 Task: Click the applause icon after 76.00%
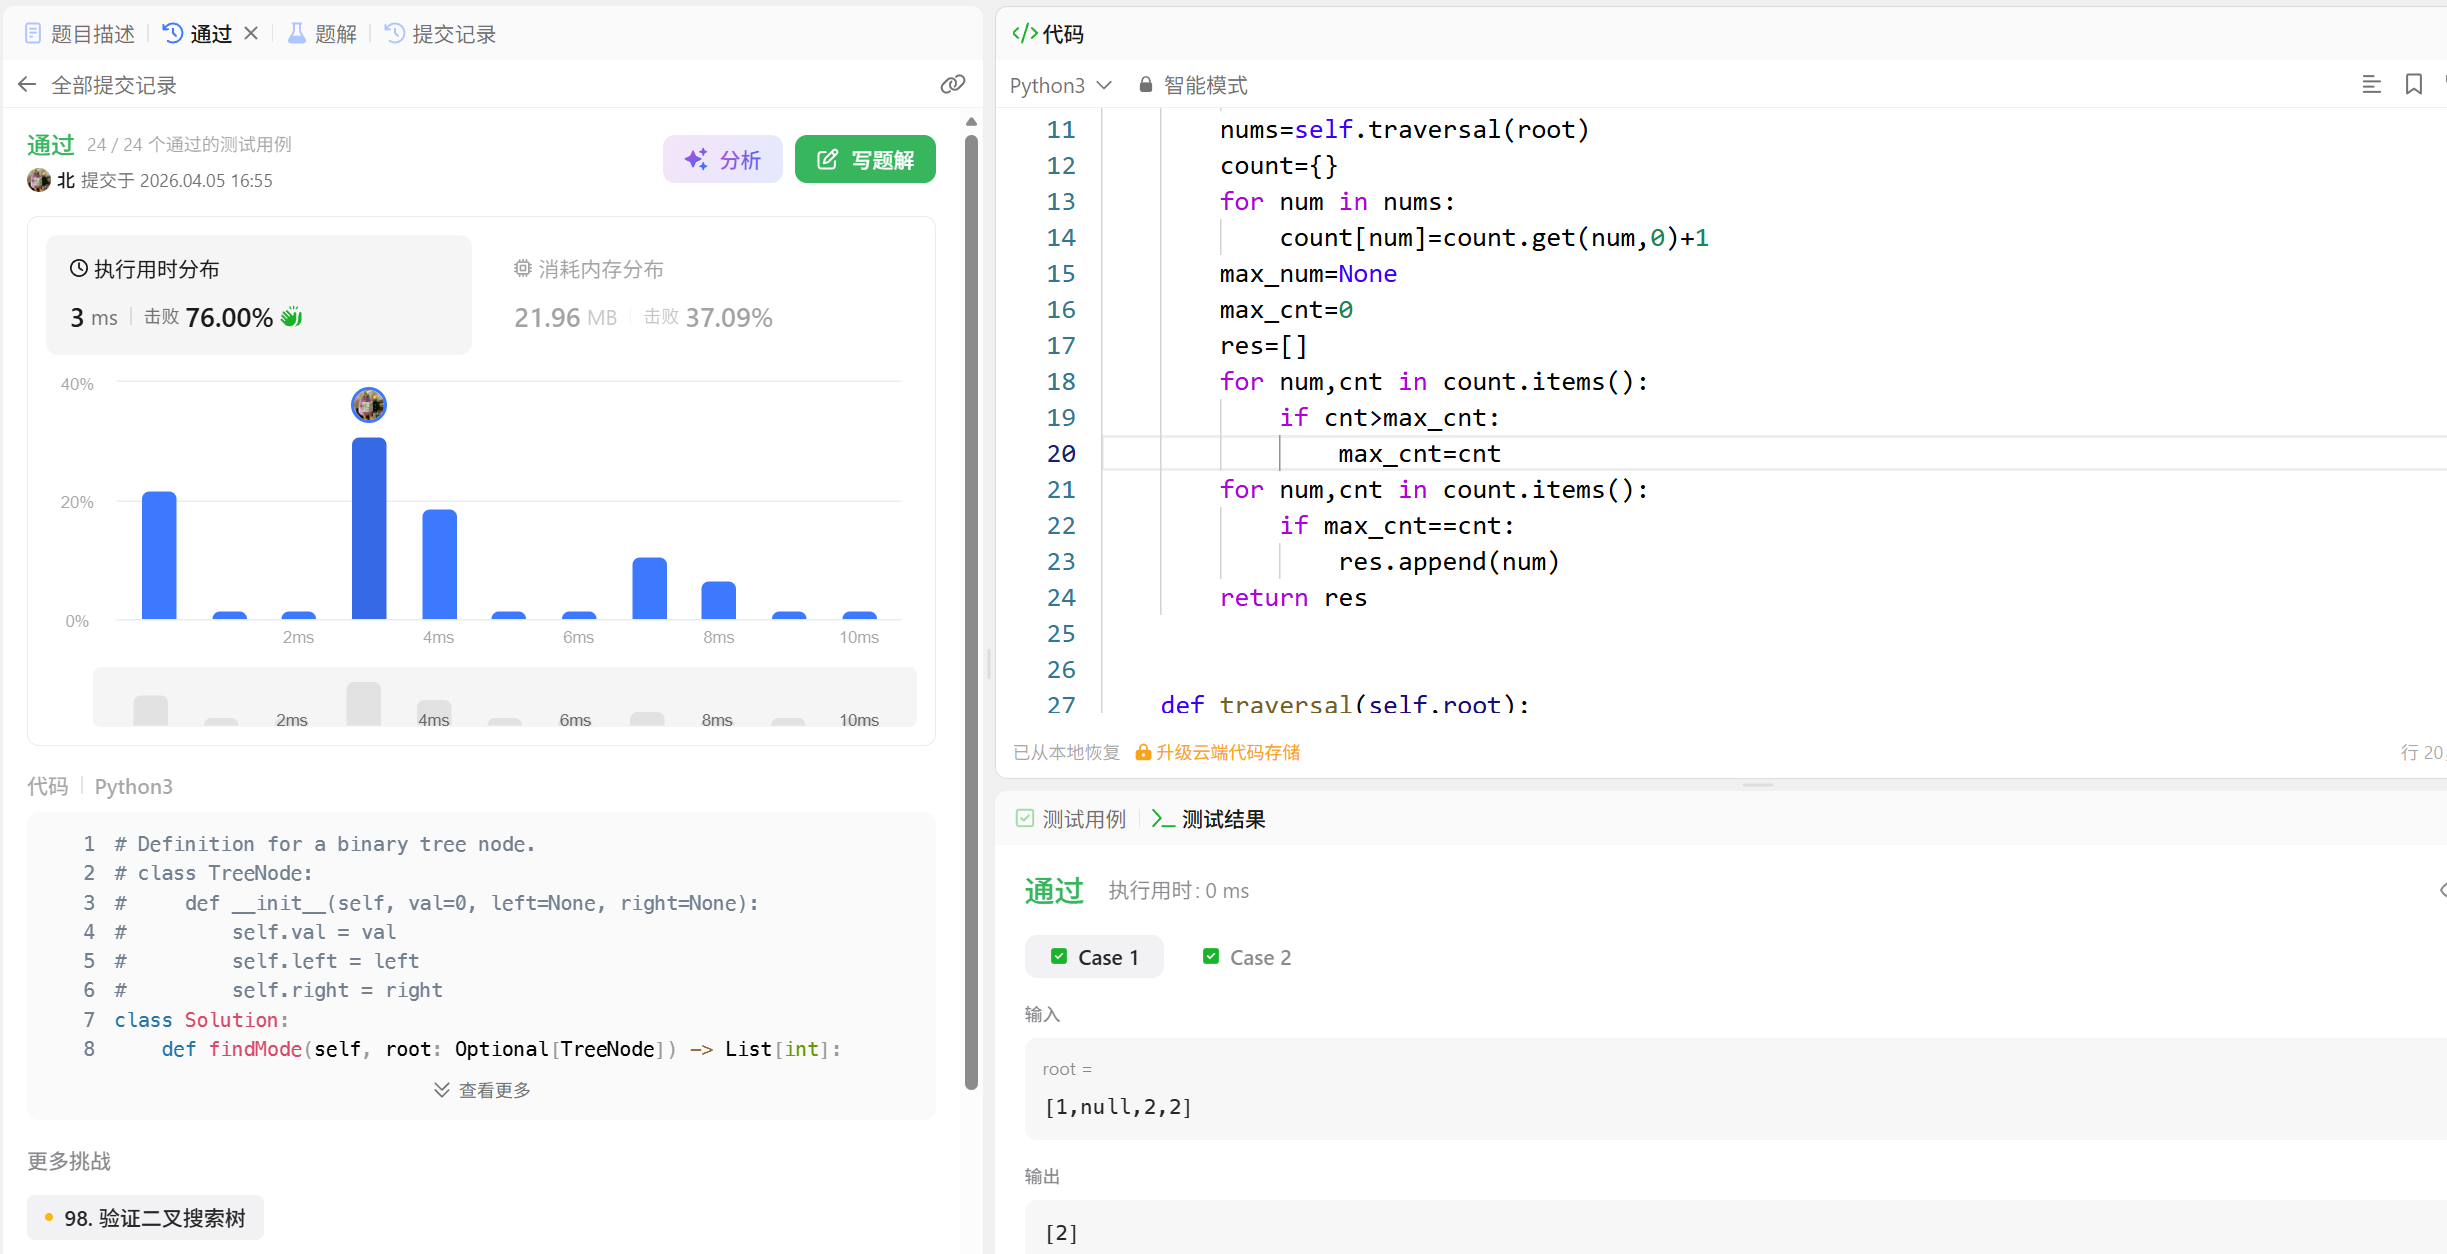coord(292,317)
